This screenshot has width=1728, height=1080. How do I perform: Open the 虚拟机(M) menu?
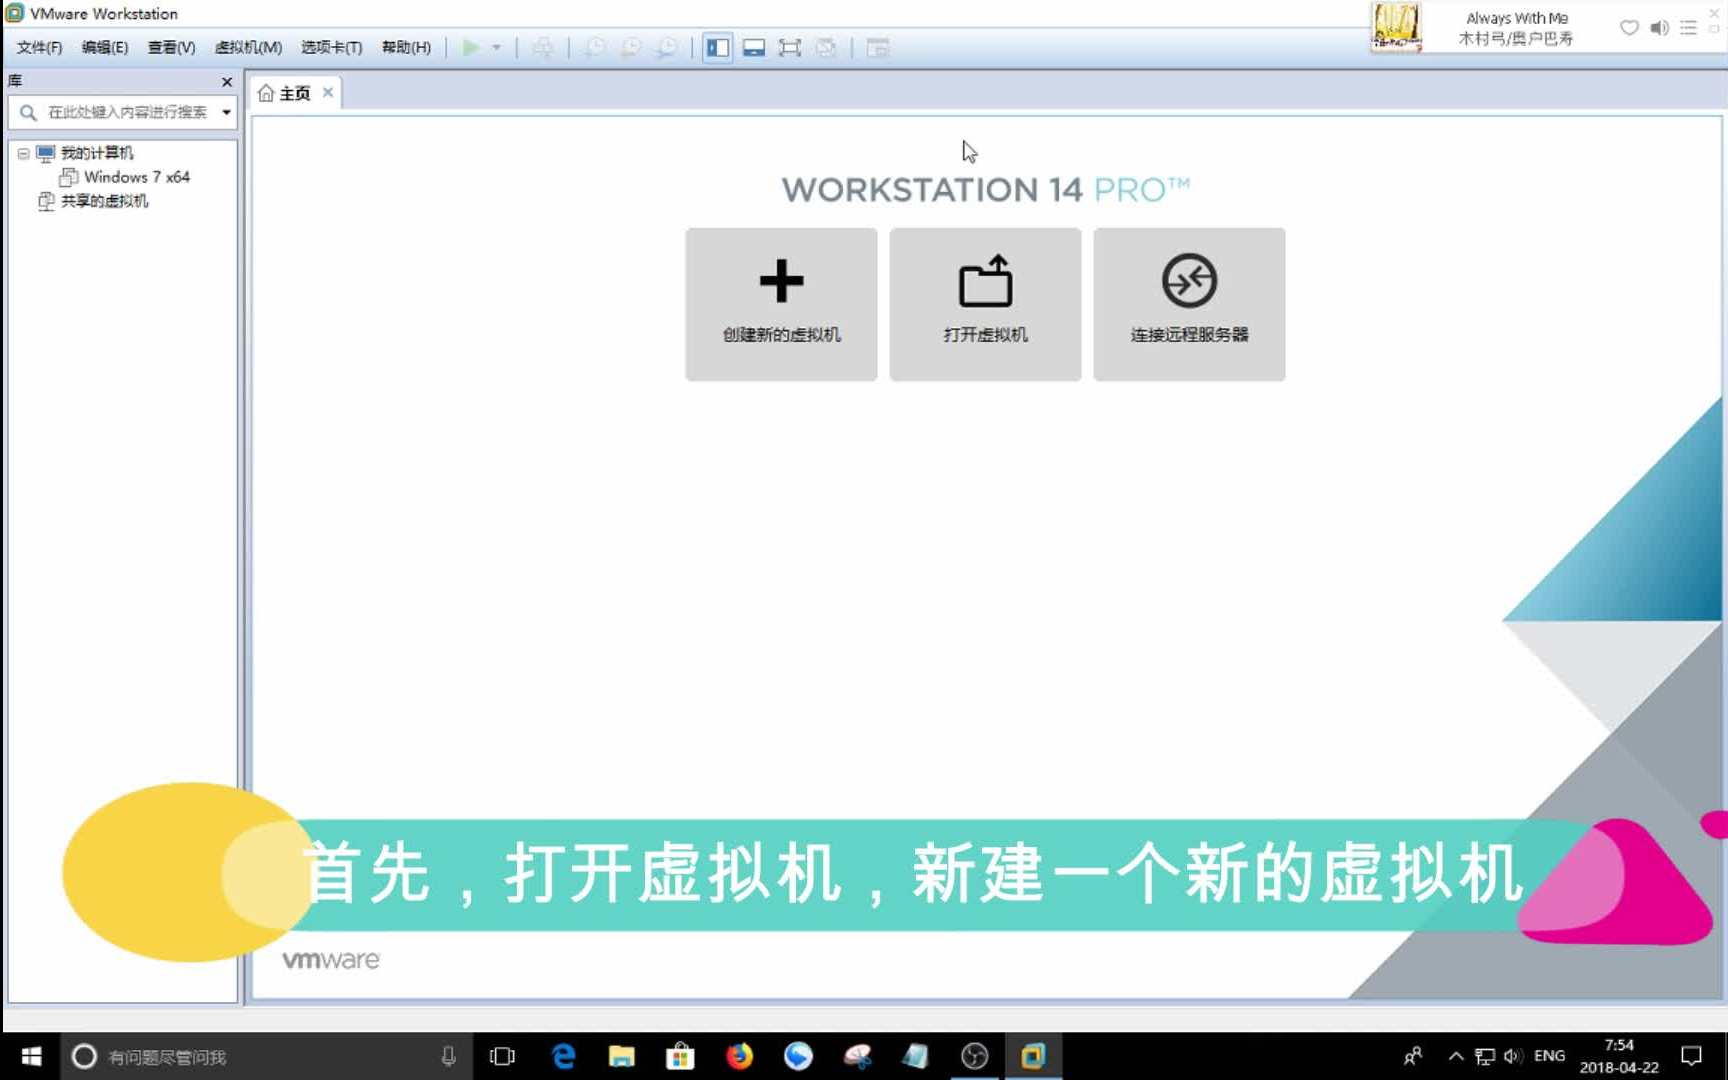pos(248,48)
